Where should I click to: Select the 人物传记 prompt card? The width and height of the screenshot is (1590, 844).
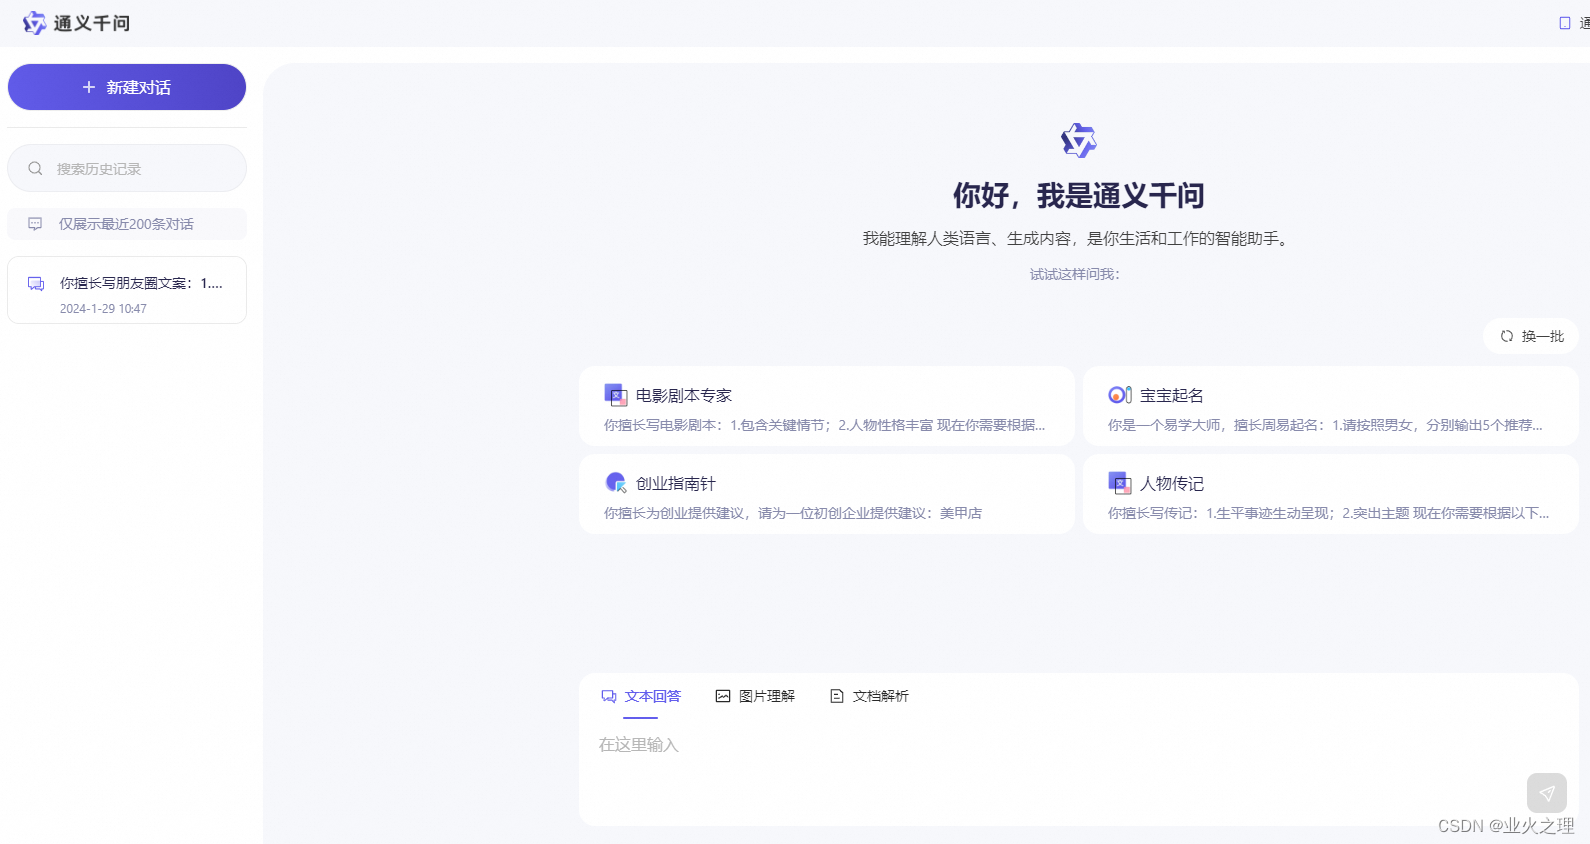[x=1331, y=494]
